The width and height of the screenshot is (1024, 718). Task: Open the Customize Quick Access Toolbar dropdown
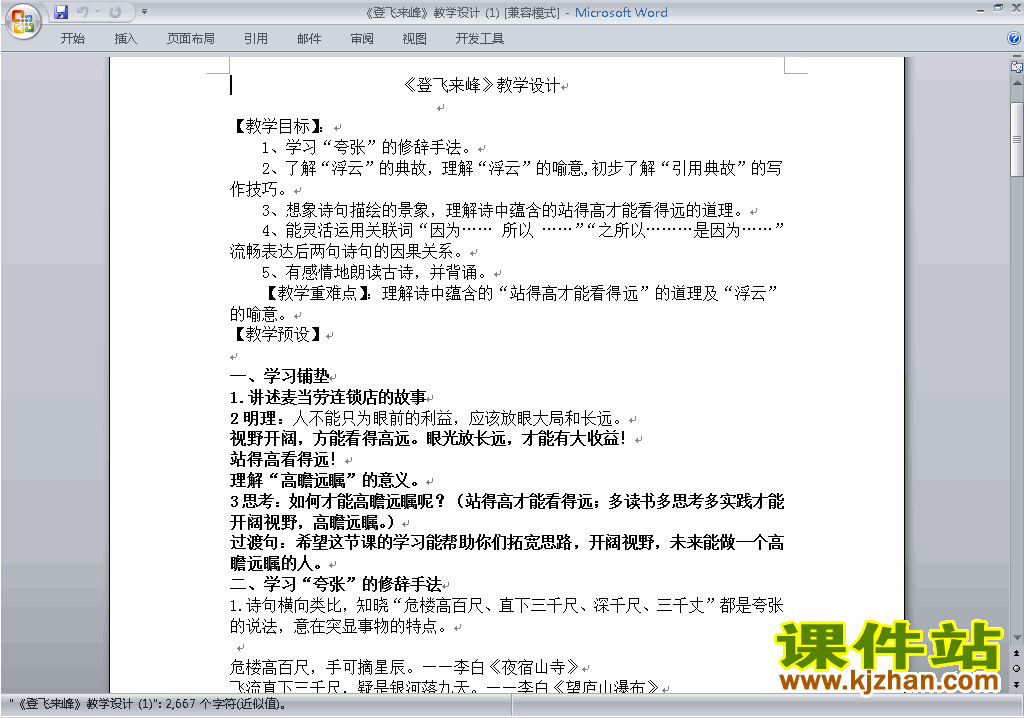(x=144, y=12)
